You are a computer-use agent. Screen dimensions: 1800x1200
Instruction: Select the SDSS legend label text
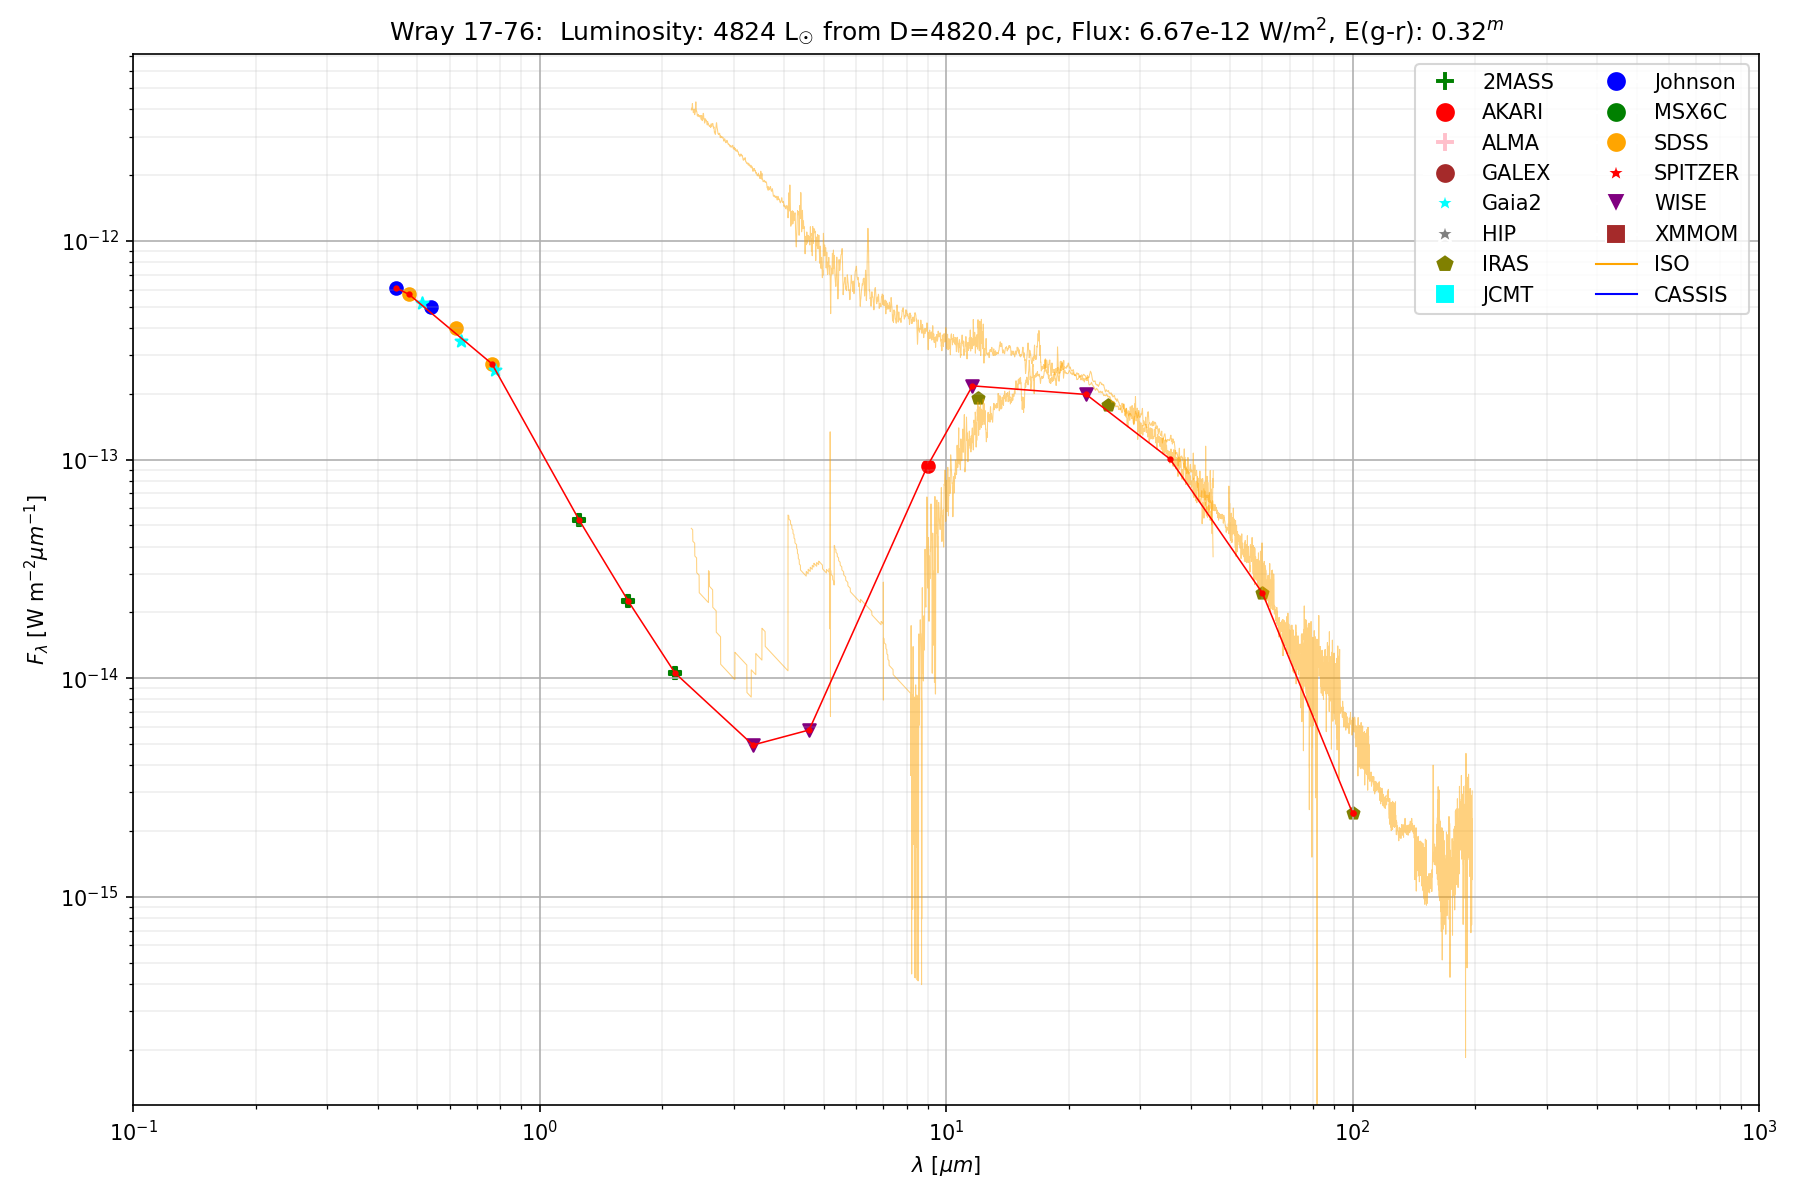tap(1681, 143)
